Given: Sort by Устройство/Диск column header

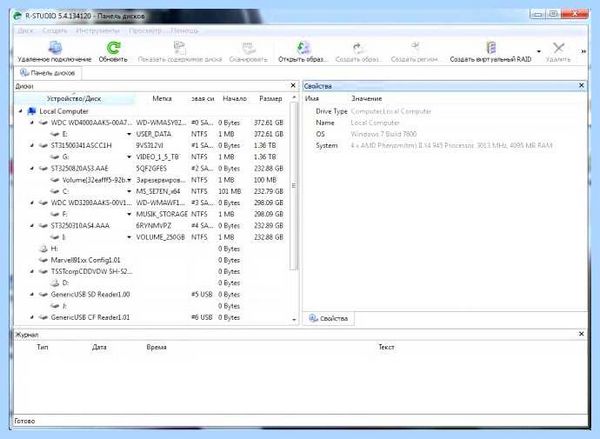Looking at the screenshot, I should coord(74,99).
